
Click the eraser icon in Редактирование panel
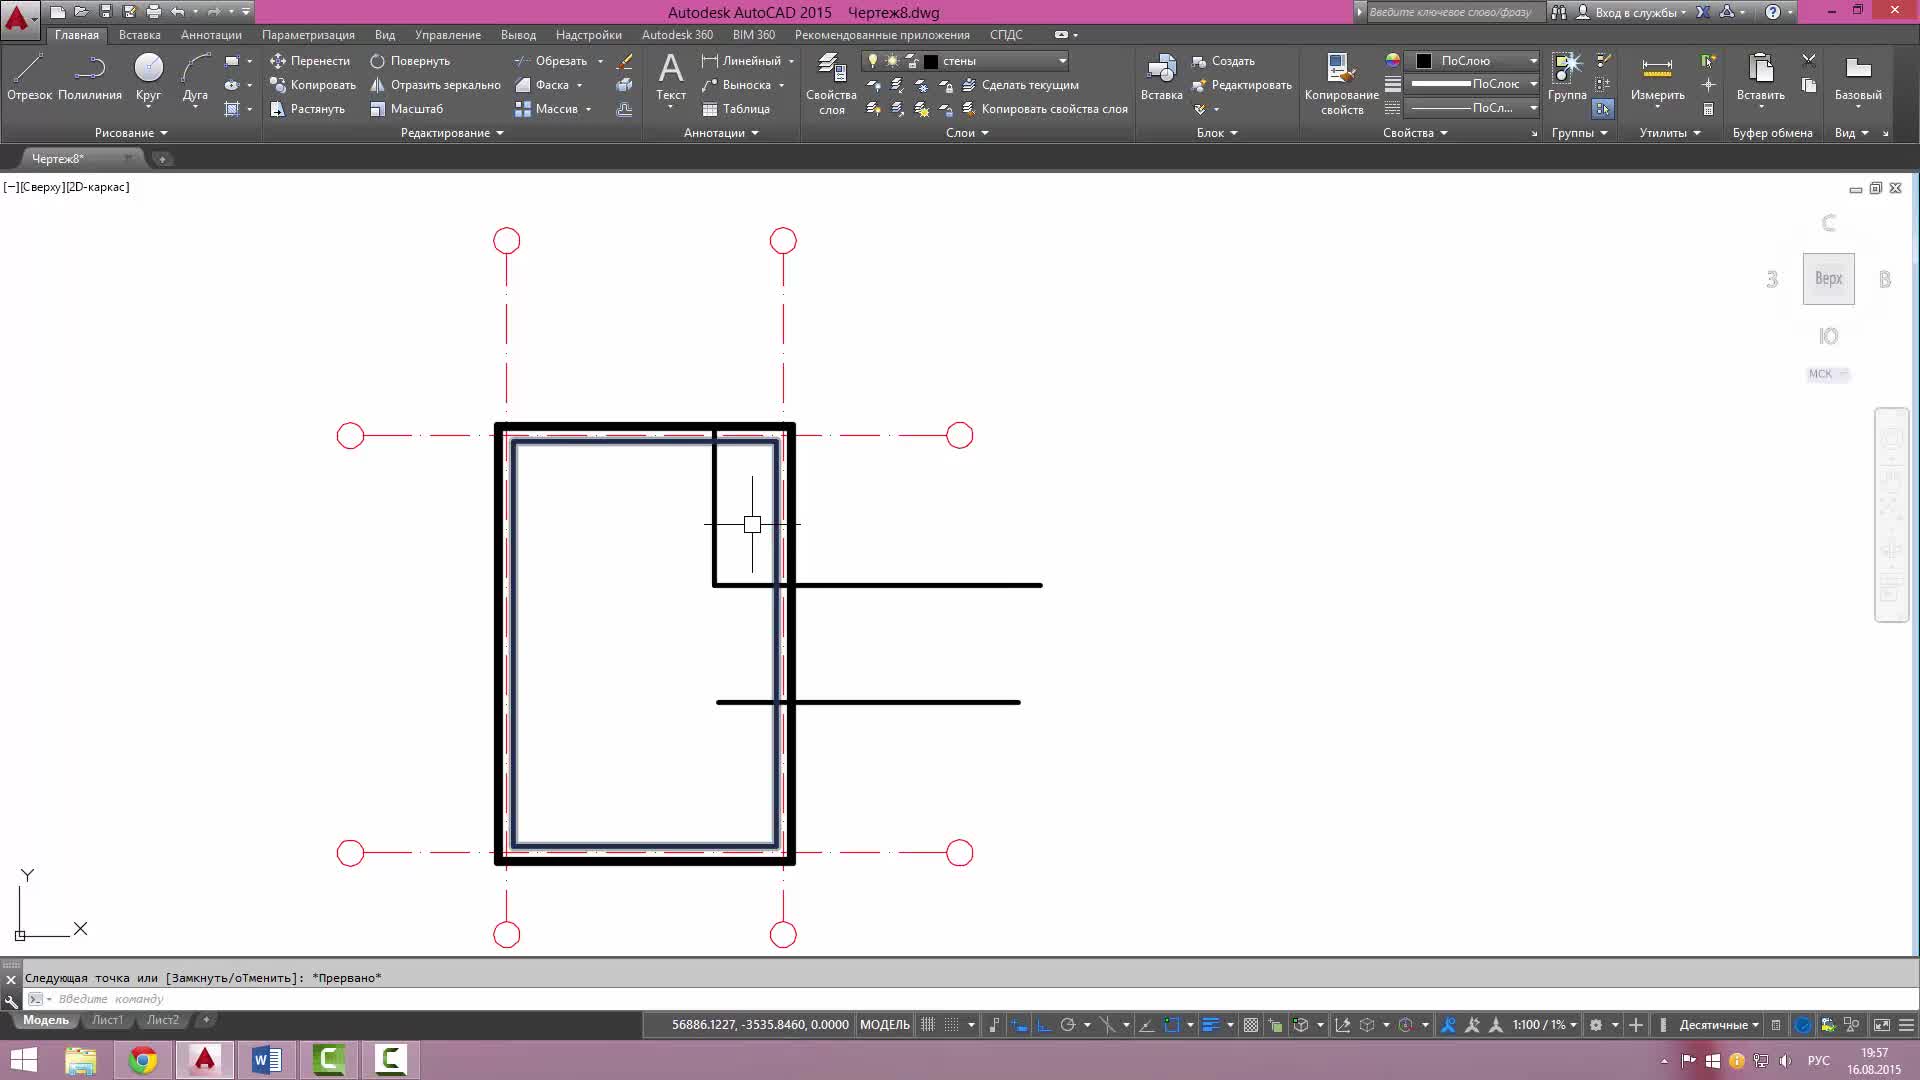point(624,61)
